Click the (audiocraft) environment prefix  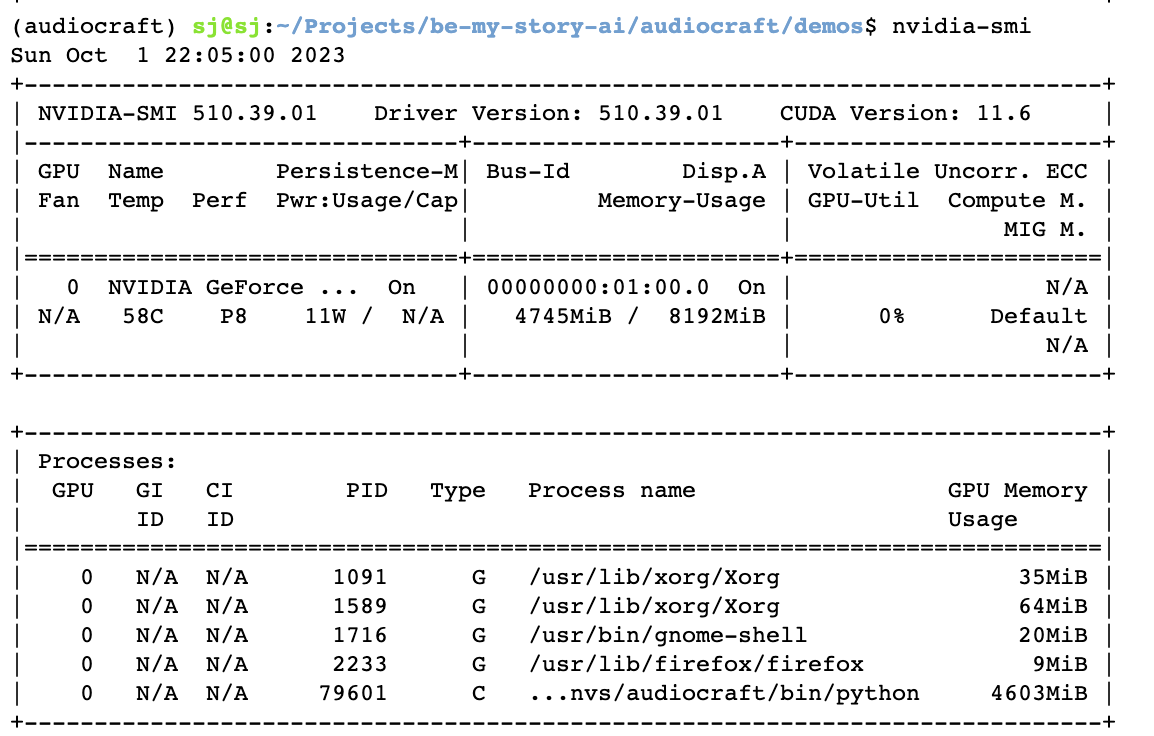pos(93,27)
